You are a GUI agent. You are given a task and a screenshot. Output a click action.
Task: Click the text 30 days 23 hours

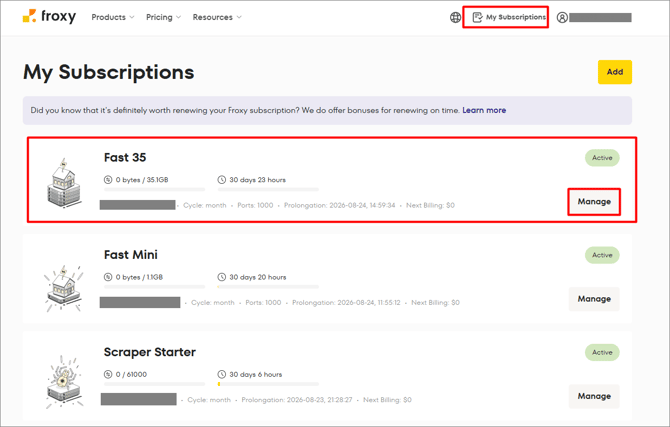pyautogui.click(x=258, y=180)
